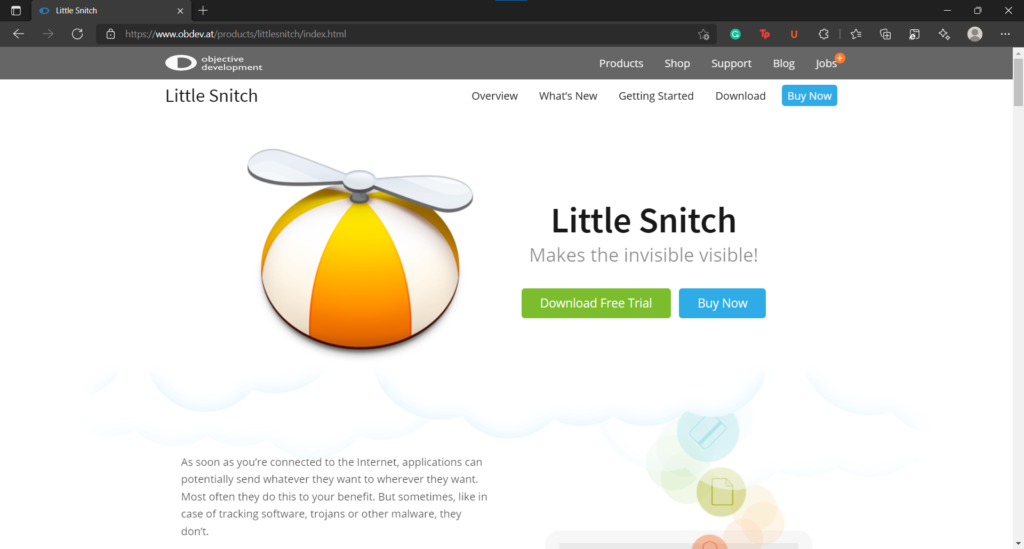Open the red Tp extension
Screen dimensions: 1024x549
tap(765, 34)
